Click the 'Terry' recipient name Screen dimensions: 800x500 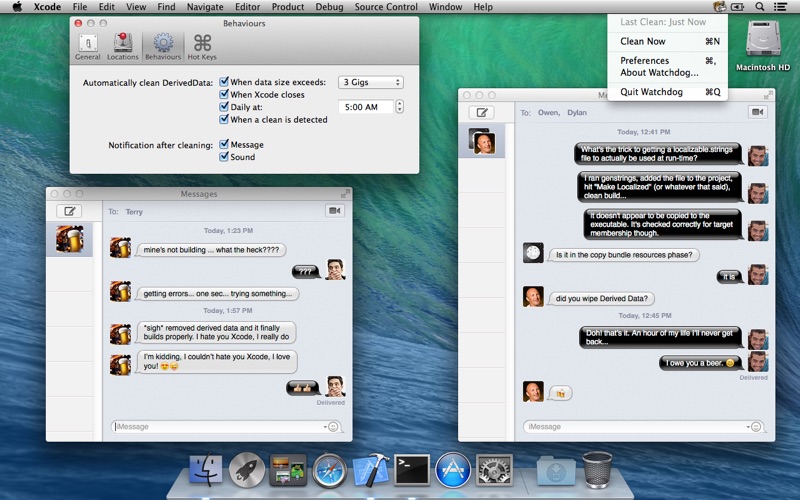pos(134,212)
